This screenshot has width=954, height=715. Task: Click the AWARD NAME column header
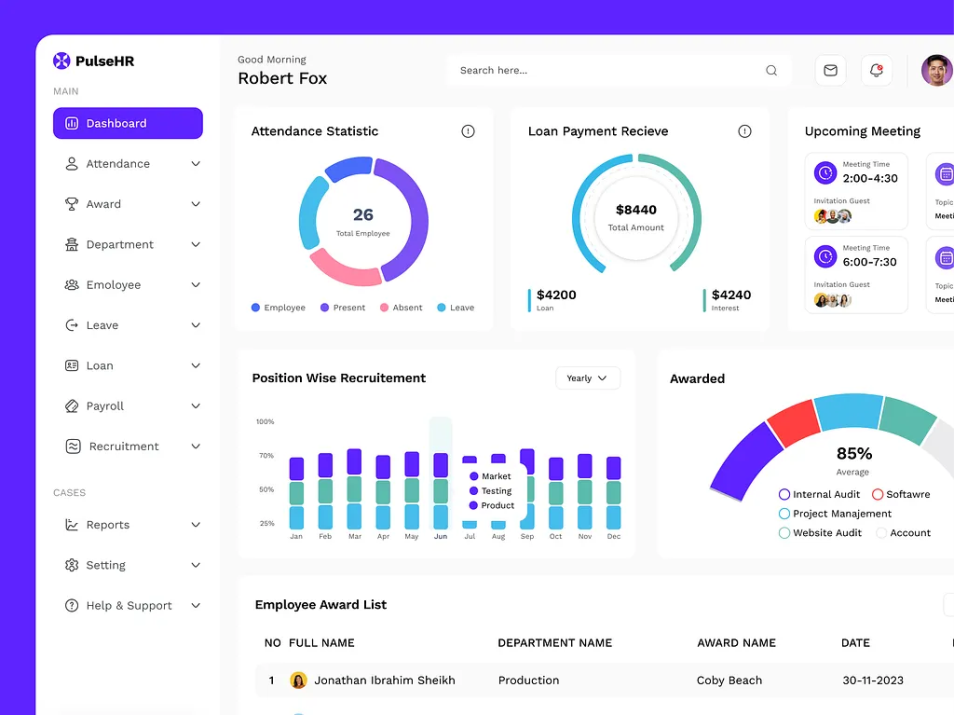736,643
